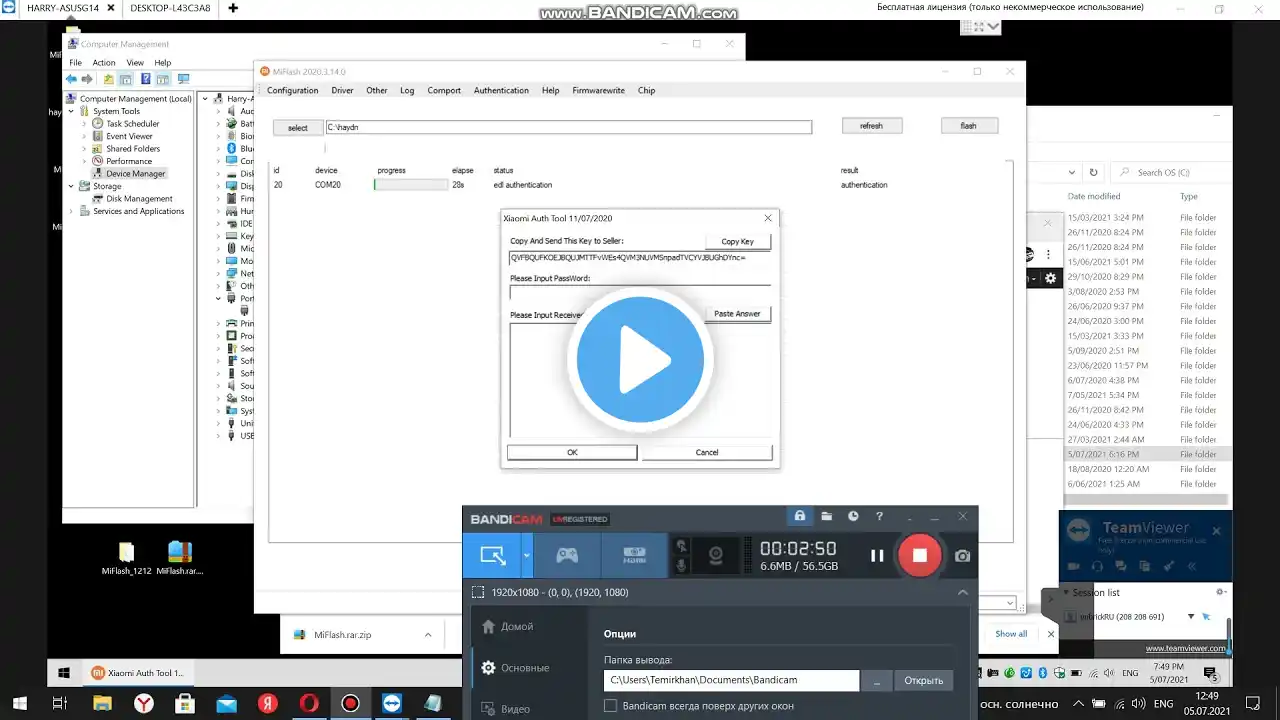This screenshot has height=720, width=1280.
Task: Pause the Bandicam recording
Action: click(x=877, y=555)
